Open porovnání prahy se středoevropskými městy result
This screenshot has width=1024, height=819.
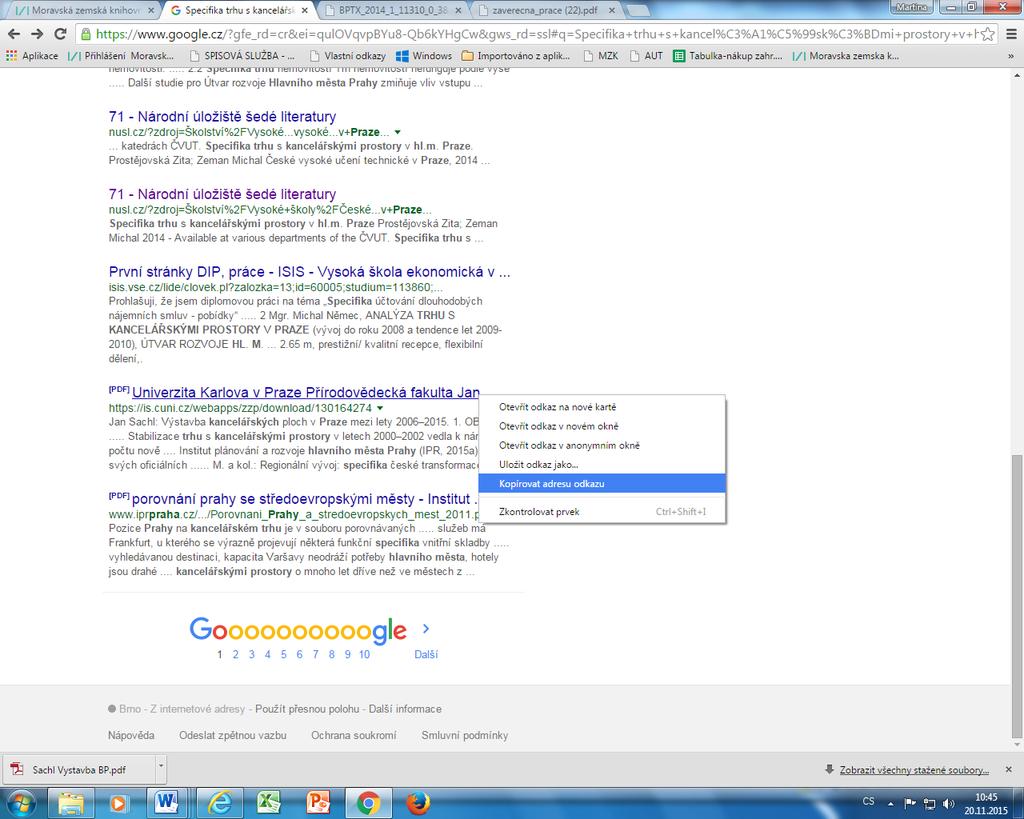point(305,499)
